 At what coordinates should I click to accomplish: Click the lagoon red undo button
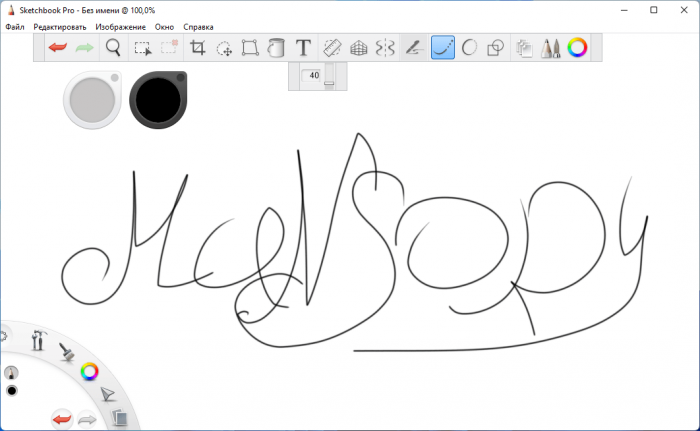point(62,417)
